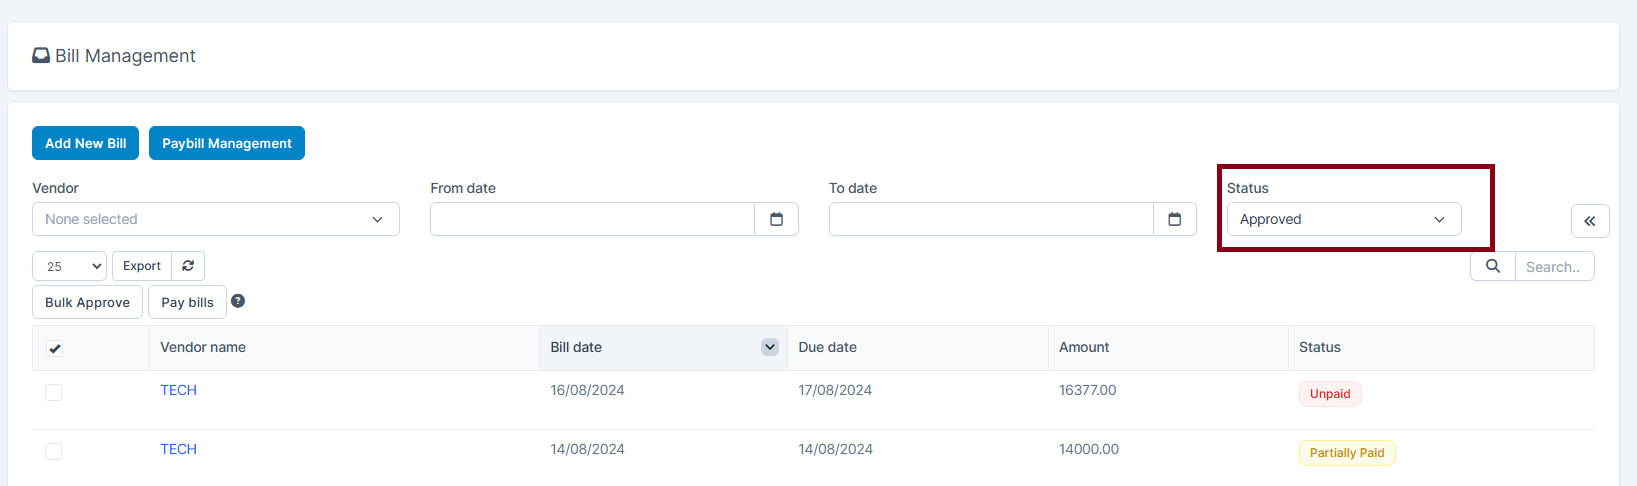Sort by the Bill date column arrow
The height and width of the screenshot is (486, 1637).
tap(770, 347)
